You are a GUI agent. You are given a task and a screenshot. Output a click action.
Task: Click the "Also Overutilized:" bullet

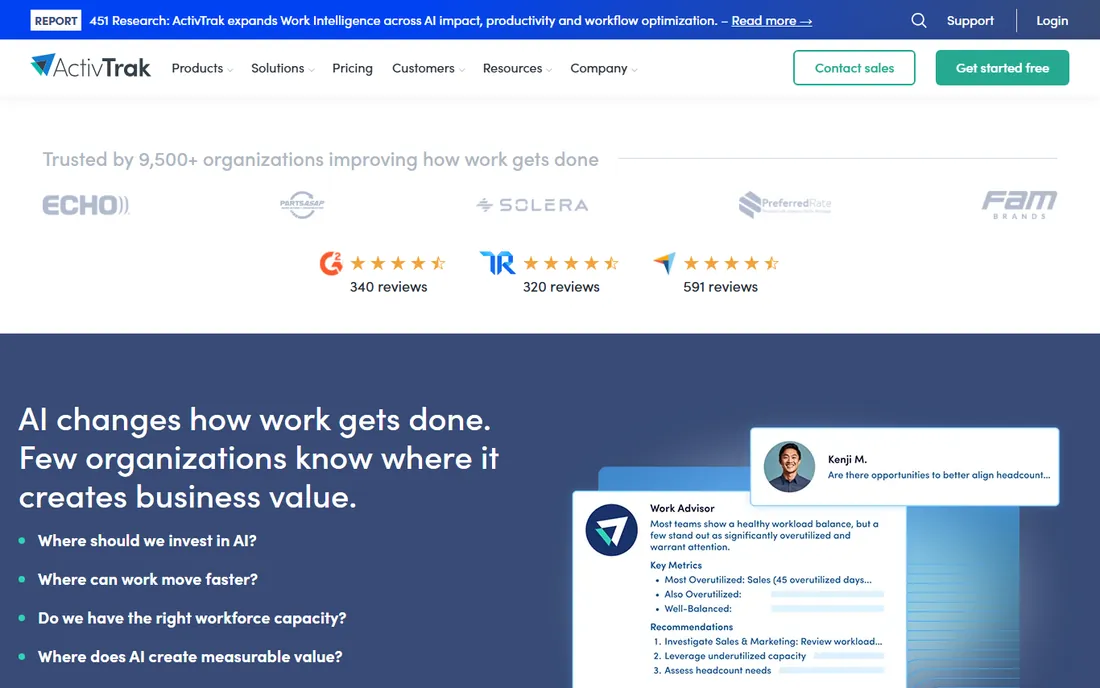coord(702,595)
